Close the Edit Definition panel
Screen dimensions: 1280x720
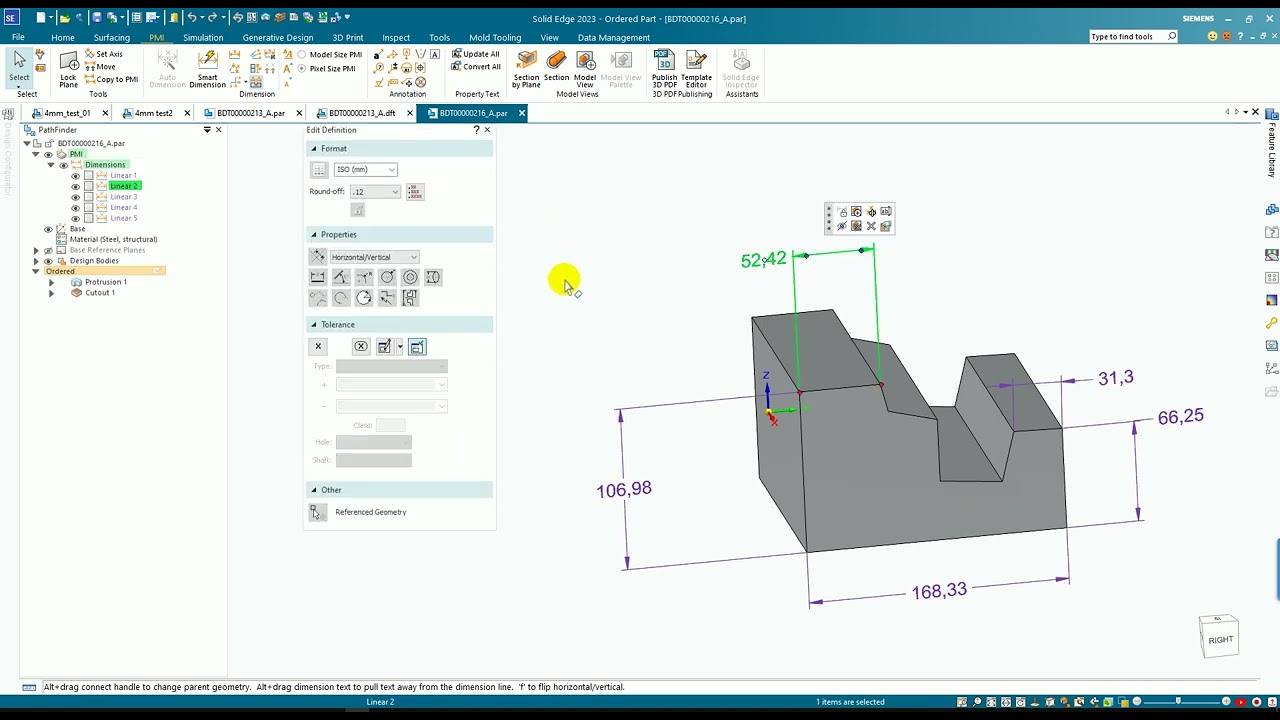487,130
